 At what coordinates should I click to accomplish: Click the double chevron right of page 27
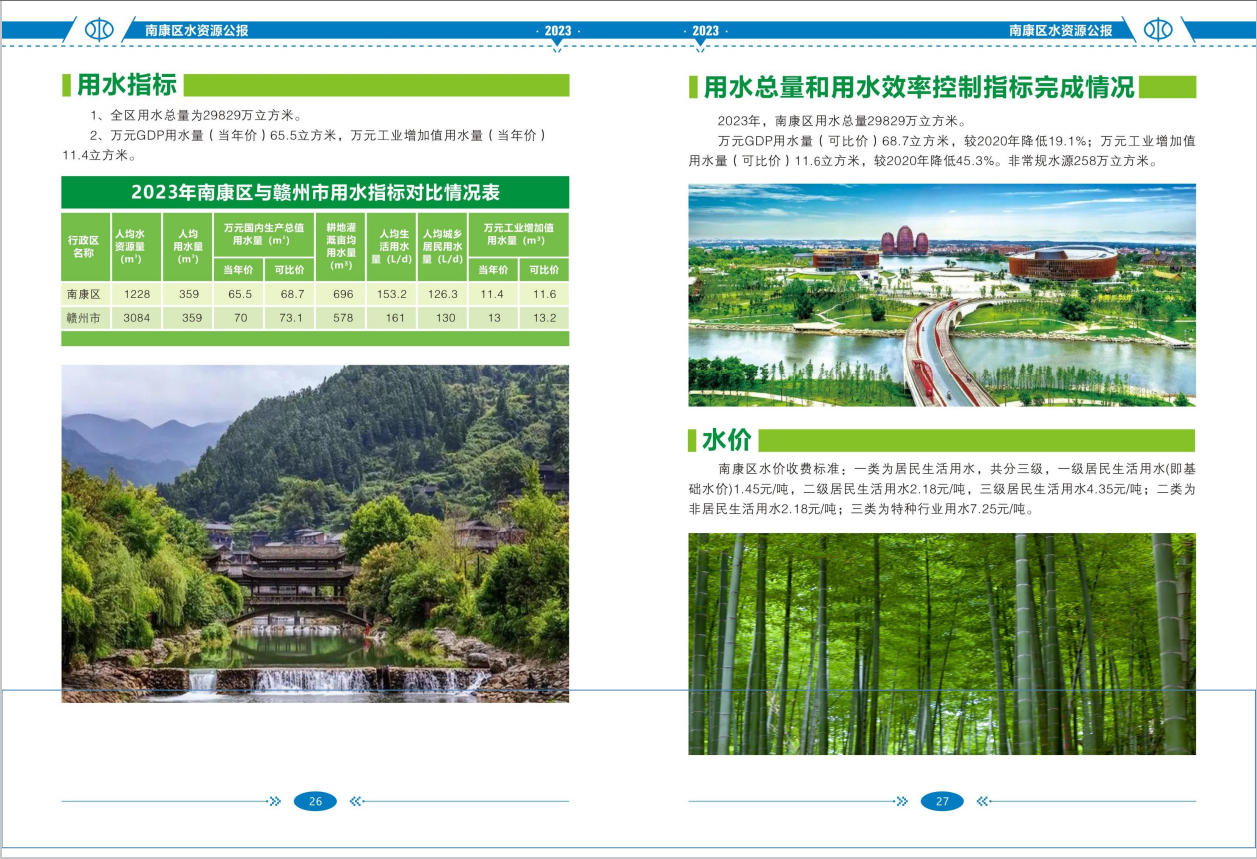982,801
